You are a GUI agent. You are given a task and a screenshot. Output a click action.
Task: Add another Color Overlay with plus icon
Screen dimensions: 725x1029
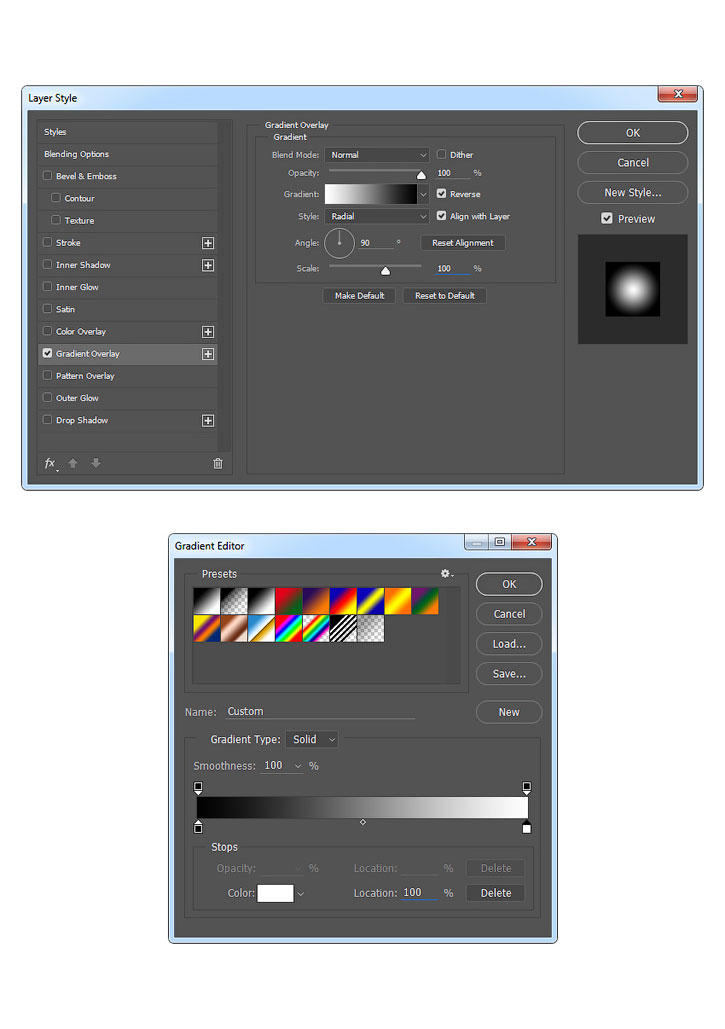208,332
